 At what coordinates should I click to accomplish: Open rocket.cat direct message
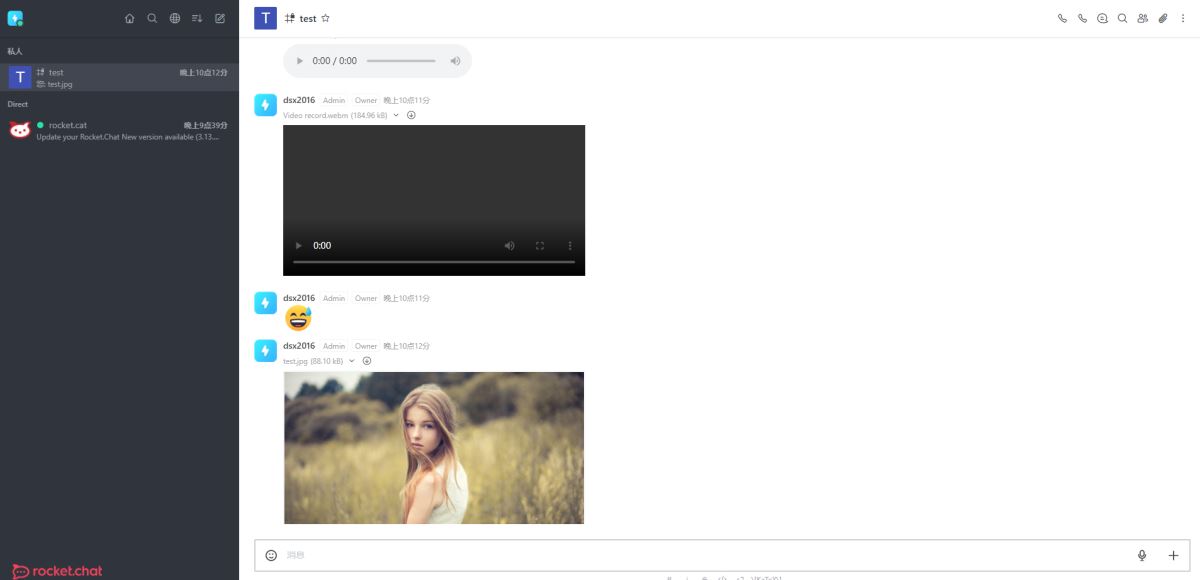[119, 131]
